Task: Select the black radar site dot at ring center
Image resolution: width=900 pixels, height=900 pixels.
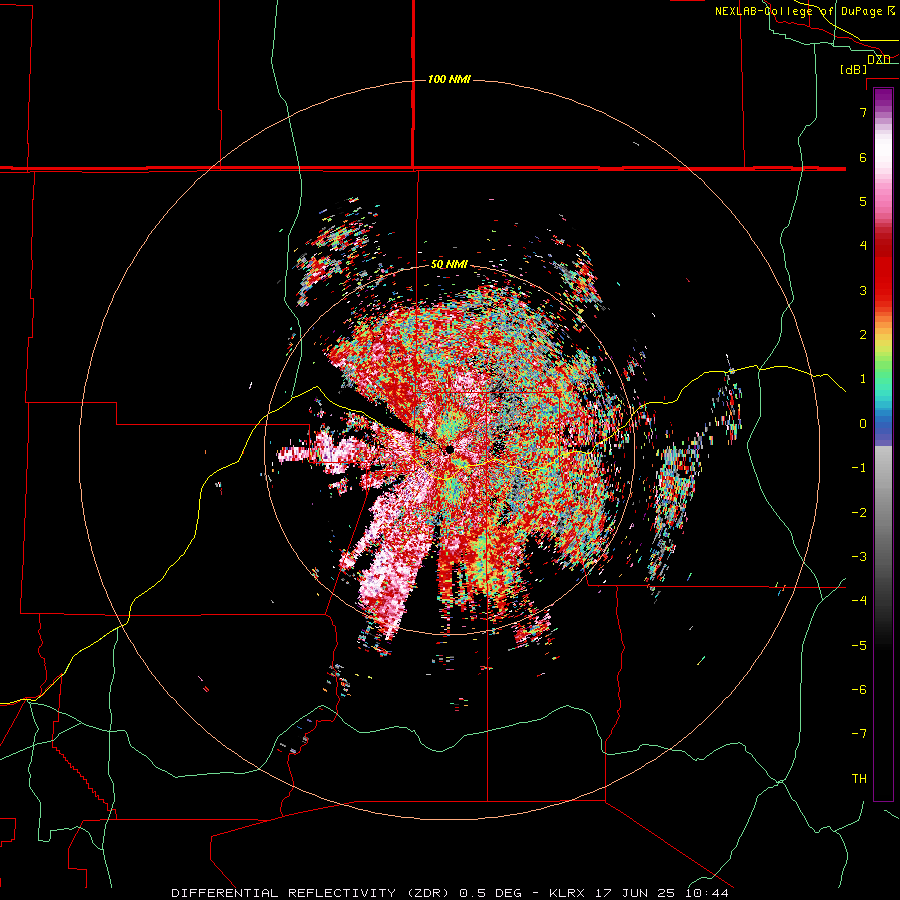Action: click(449, 449)
